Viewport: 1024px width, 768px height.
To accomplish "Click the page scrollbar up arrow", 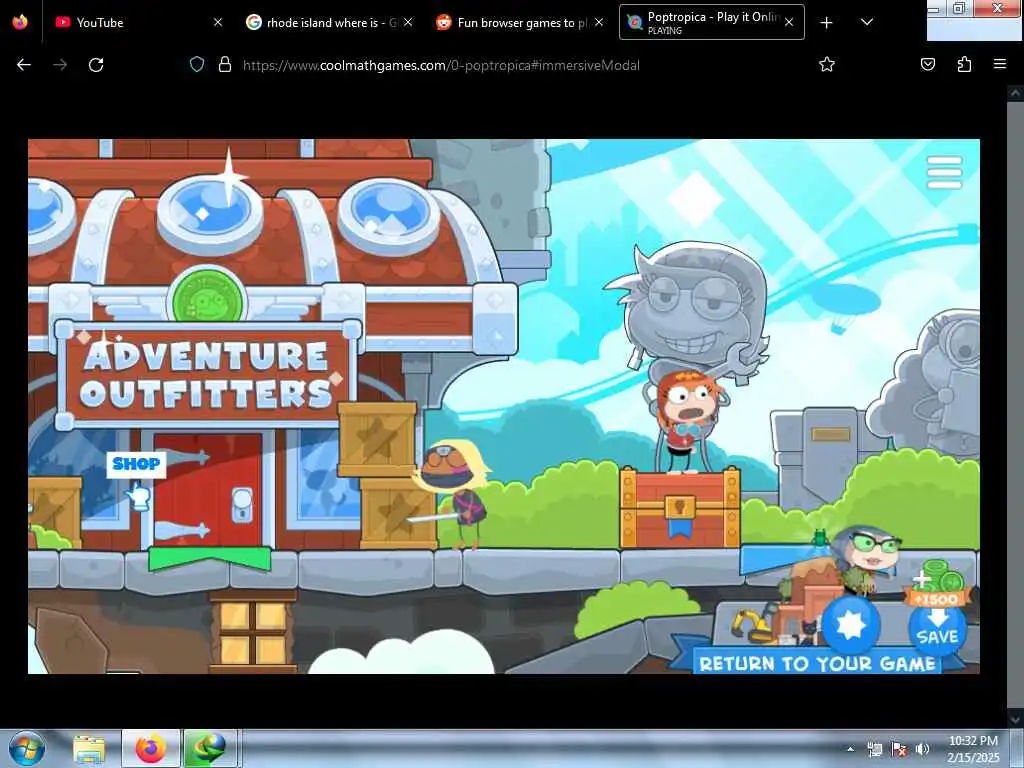I will pos(1015,93).
